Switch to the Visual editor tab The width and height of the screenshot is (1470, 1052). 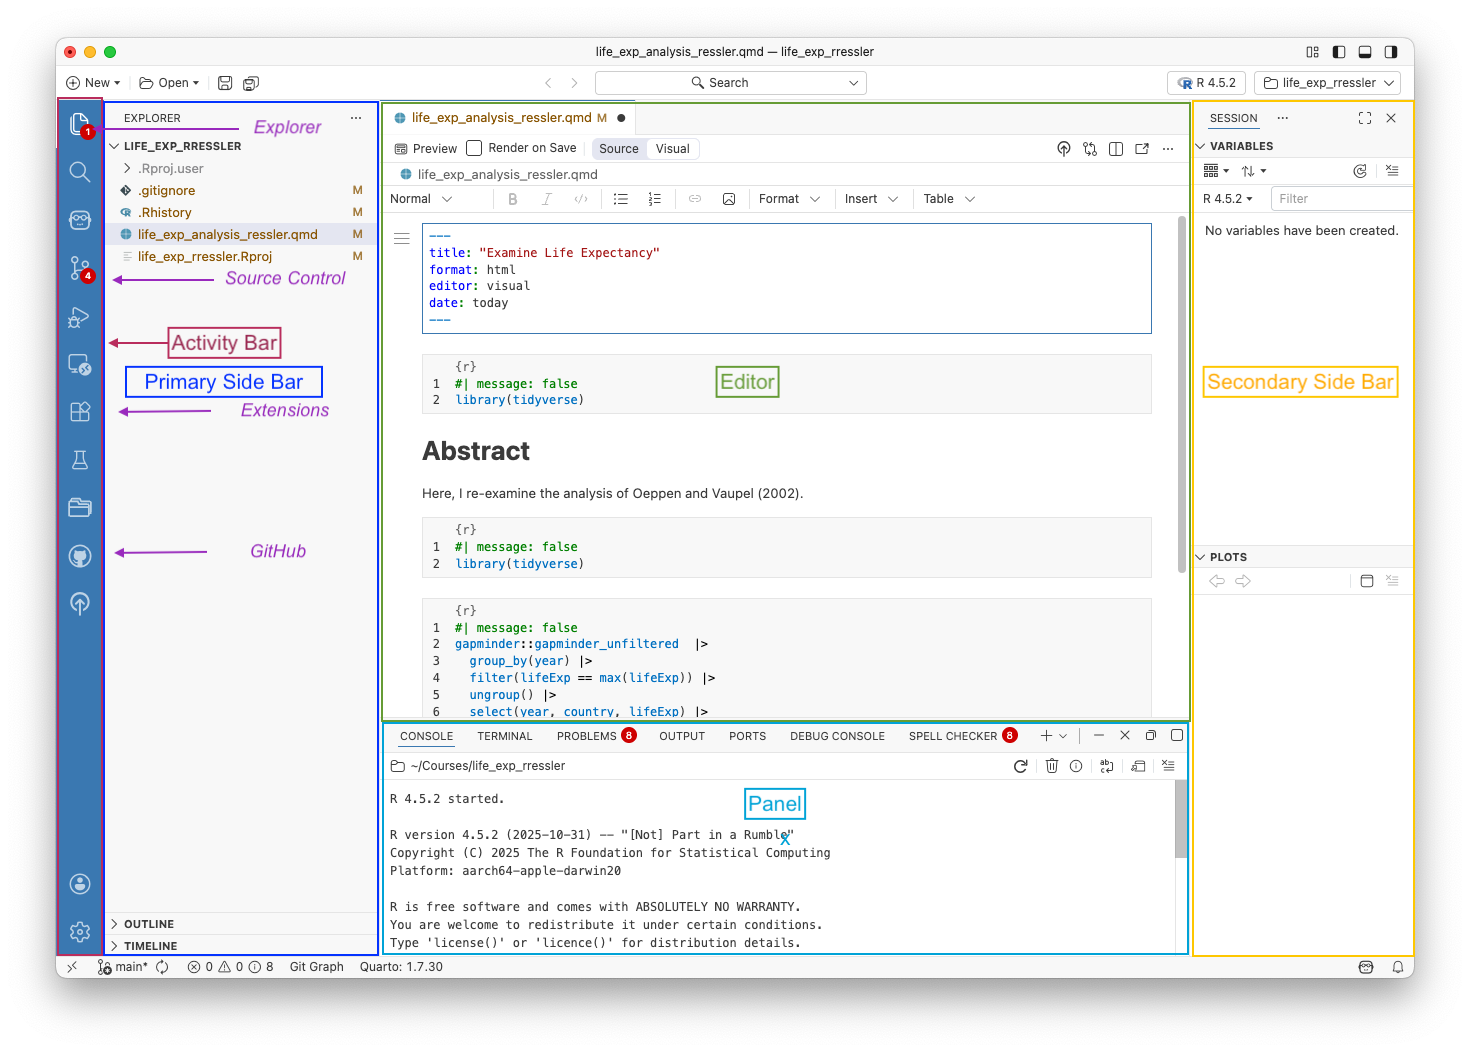[x=672, y=148]
